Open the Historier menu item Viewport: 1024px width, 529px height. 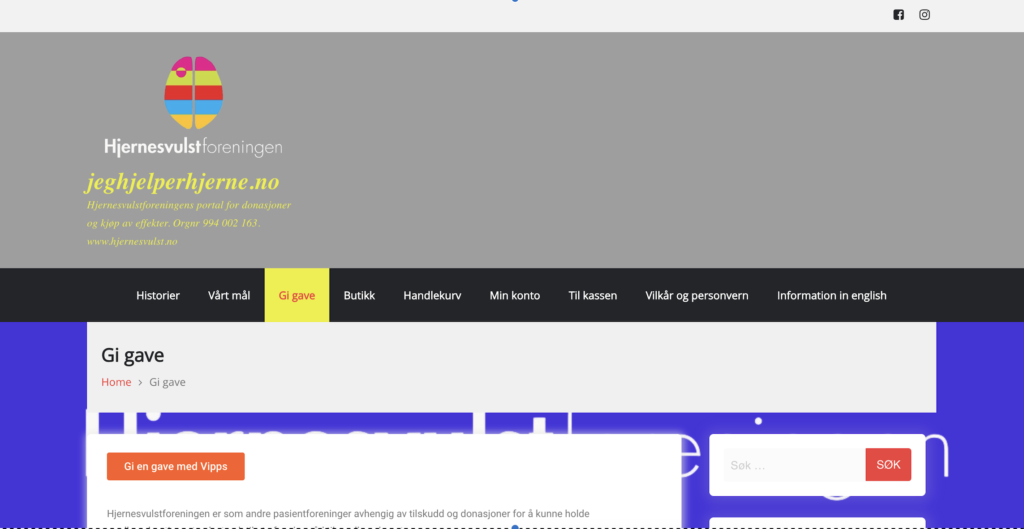158,295
